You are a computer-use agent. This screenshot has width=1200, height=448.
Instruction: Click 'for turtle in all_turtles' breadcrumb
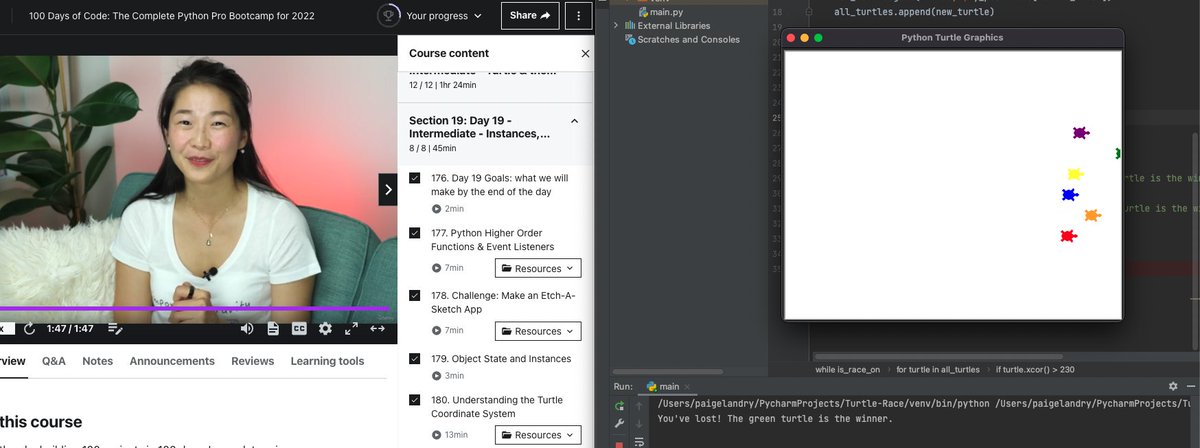pyautogui.click(x=937, y=369)
